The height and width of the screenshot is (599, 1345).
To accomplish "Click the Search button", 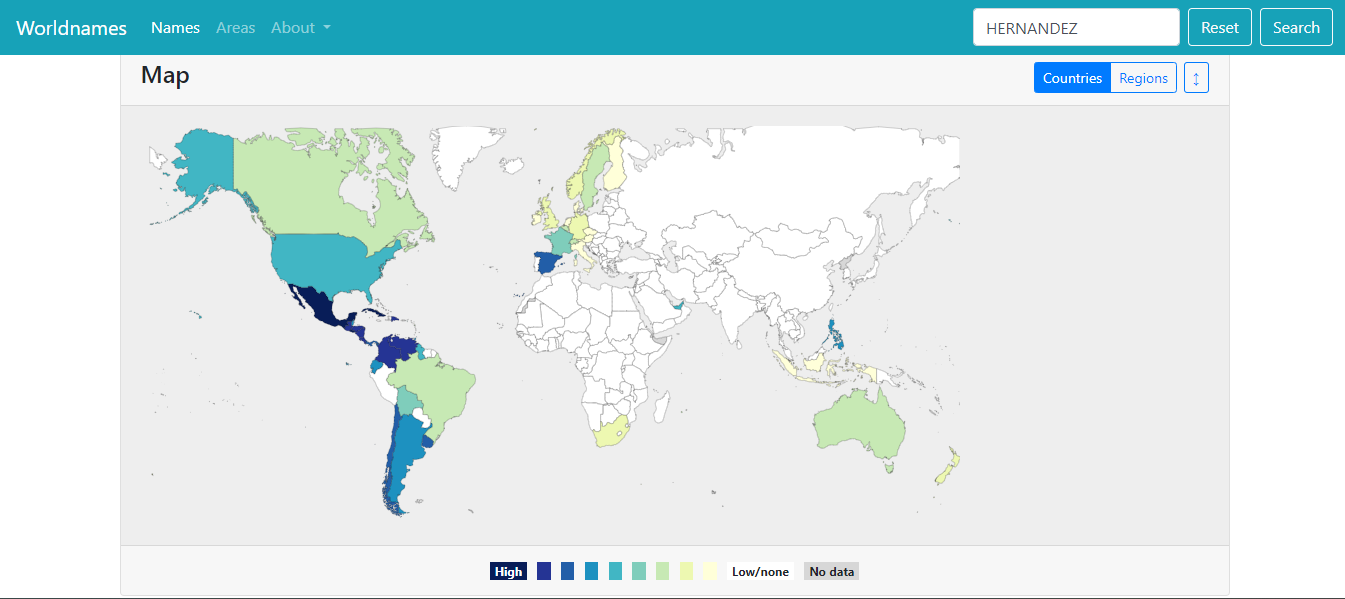I will click(x=1296, y=28).
